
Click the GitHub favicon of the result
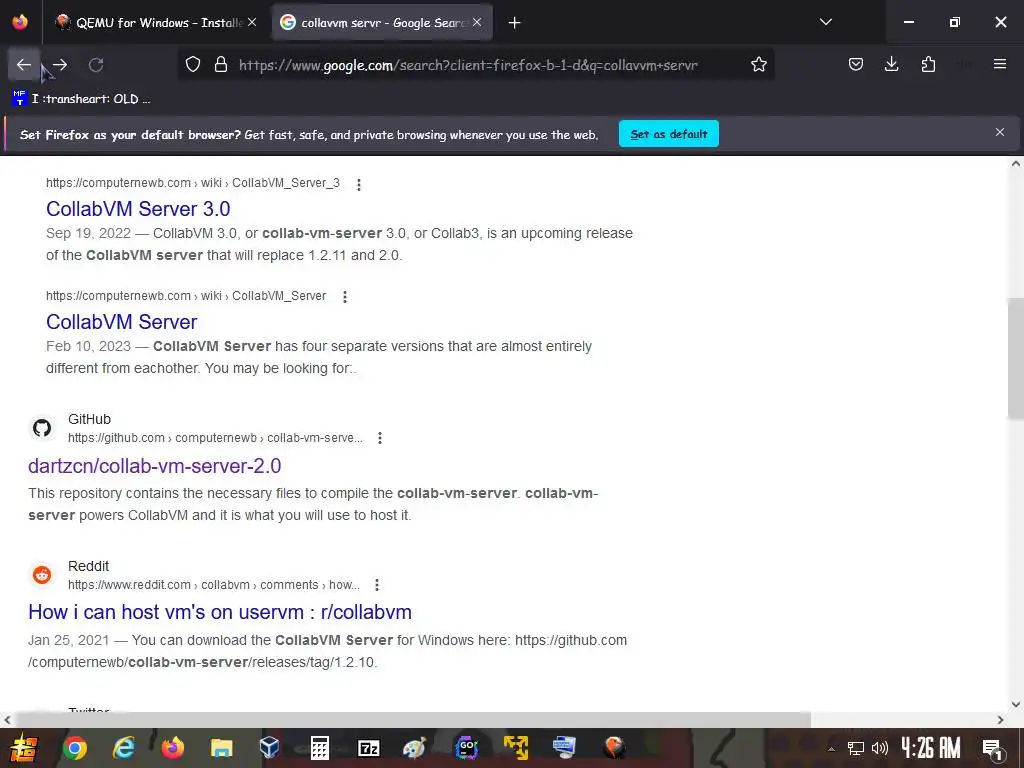42,428
